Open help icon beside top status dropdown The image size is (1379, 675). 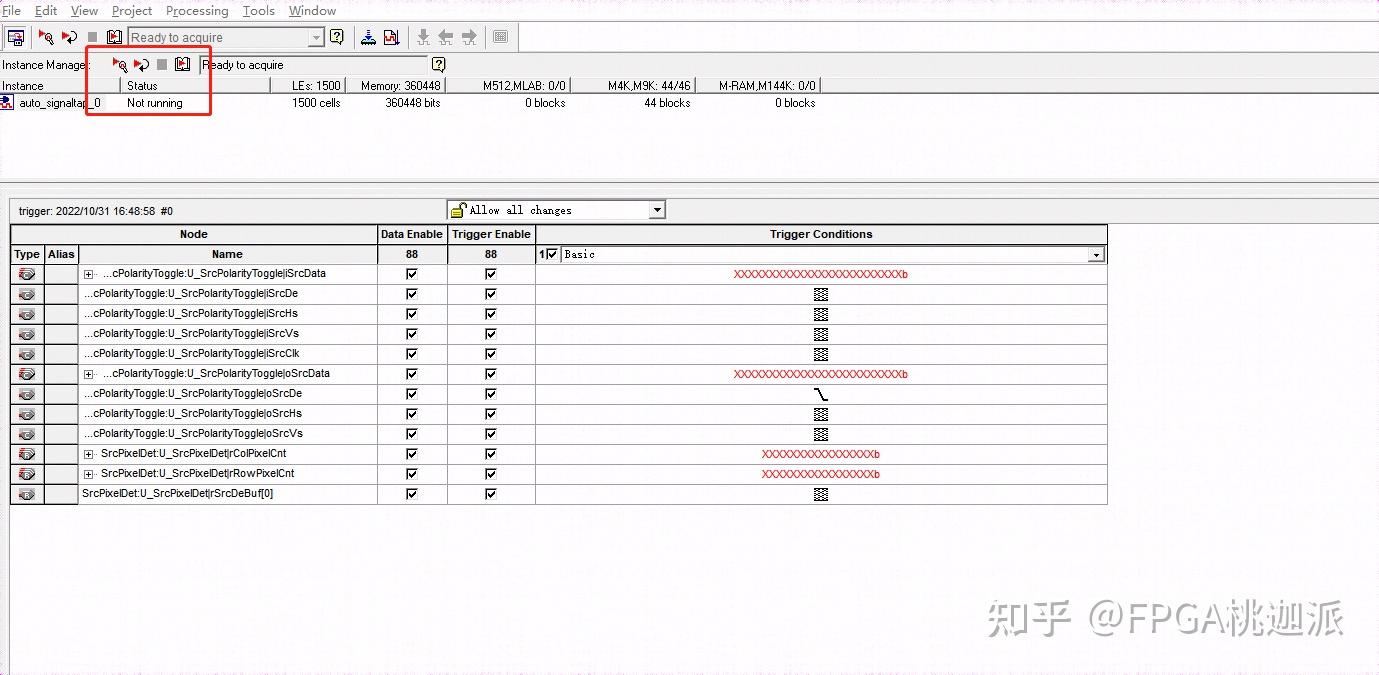337,37
